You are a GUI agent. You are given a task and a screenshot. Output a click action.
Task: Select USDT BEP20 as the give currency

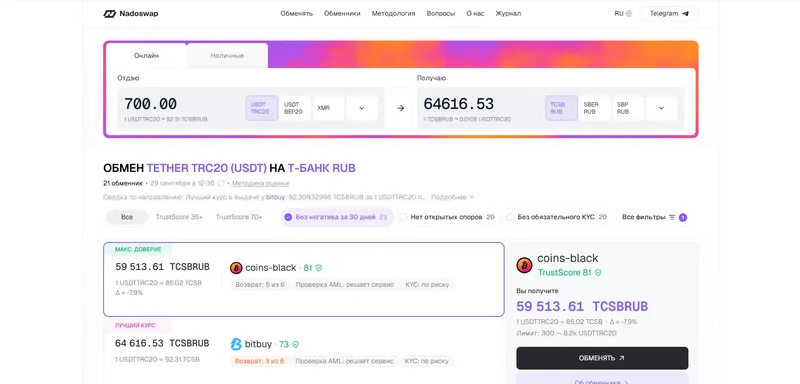coord(294,108)
